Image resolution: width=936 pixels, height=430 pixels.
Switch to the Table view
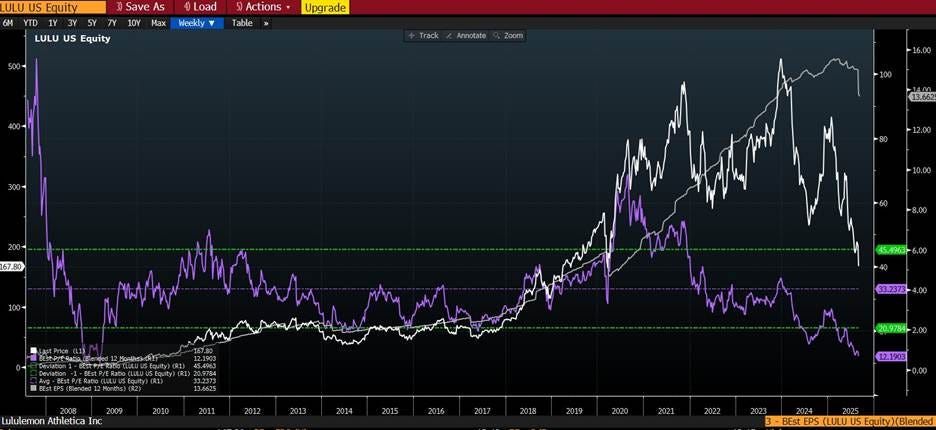[242, 23]
